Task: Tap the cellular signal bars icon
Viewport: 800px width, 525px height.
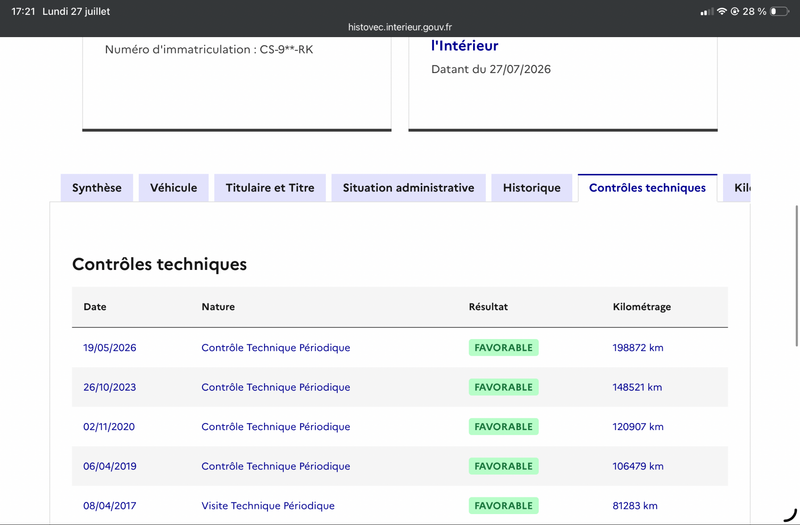Action: [707, 12]
